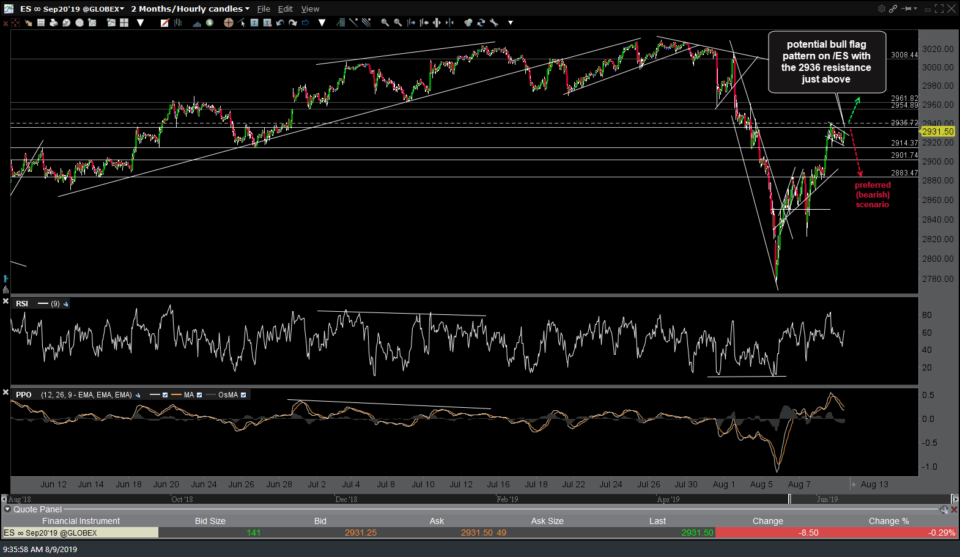960x557 pixels.
Task: Click the undo arrow icon
Action: [280, 23]
